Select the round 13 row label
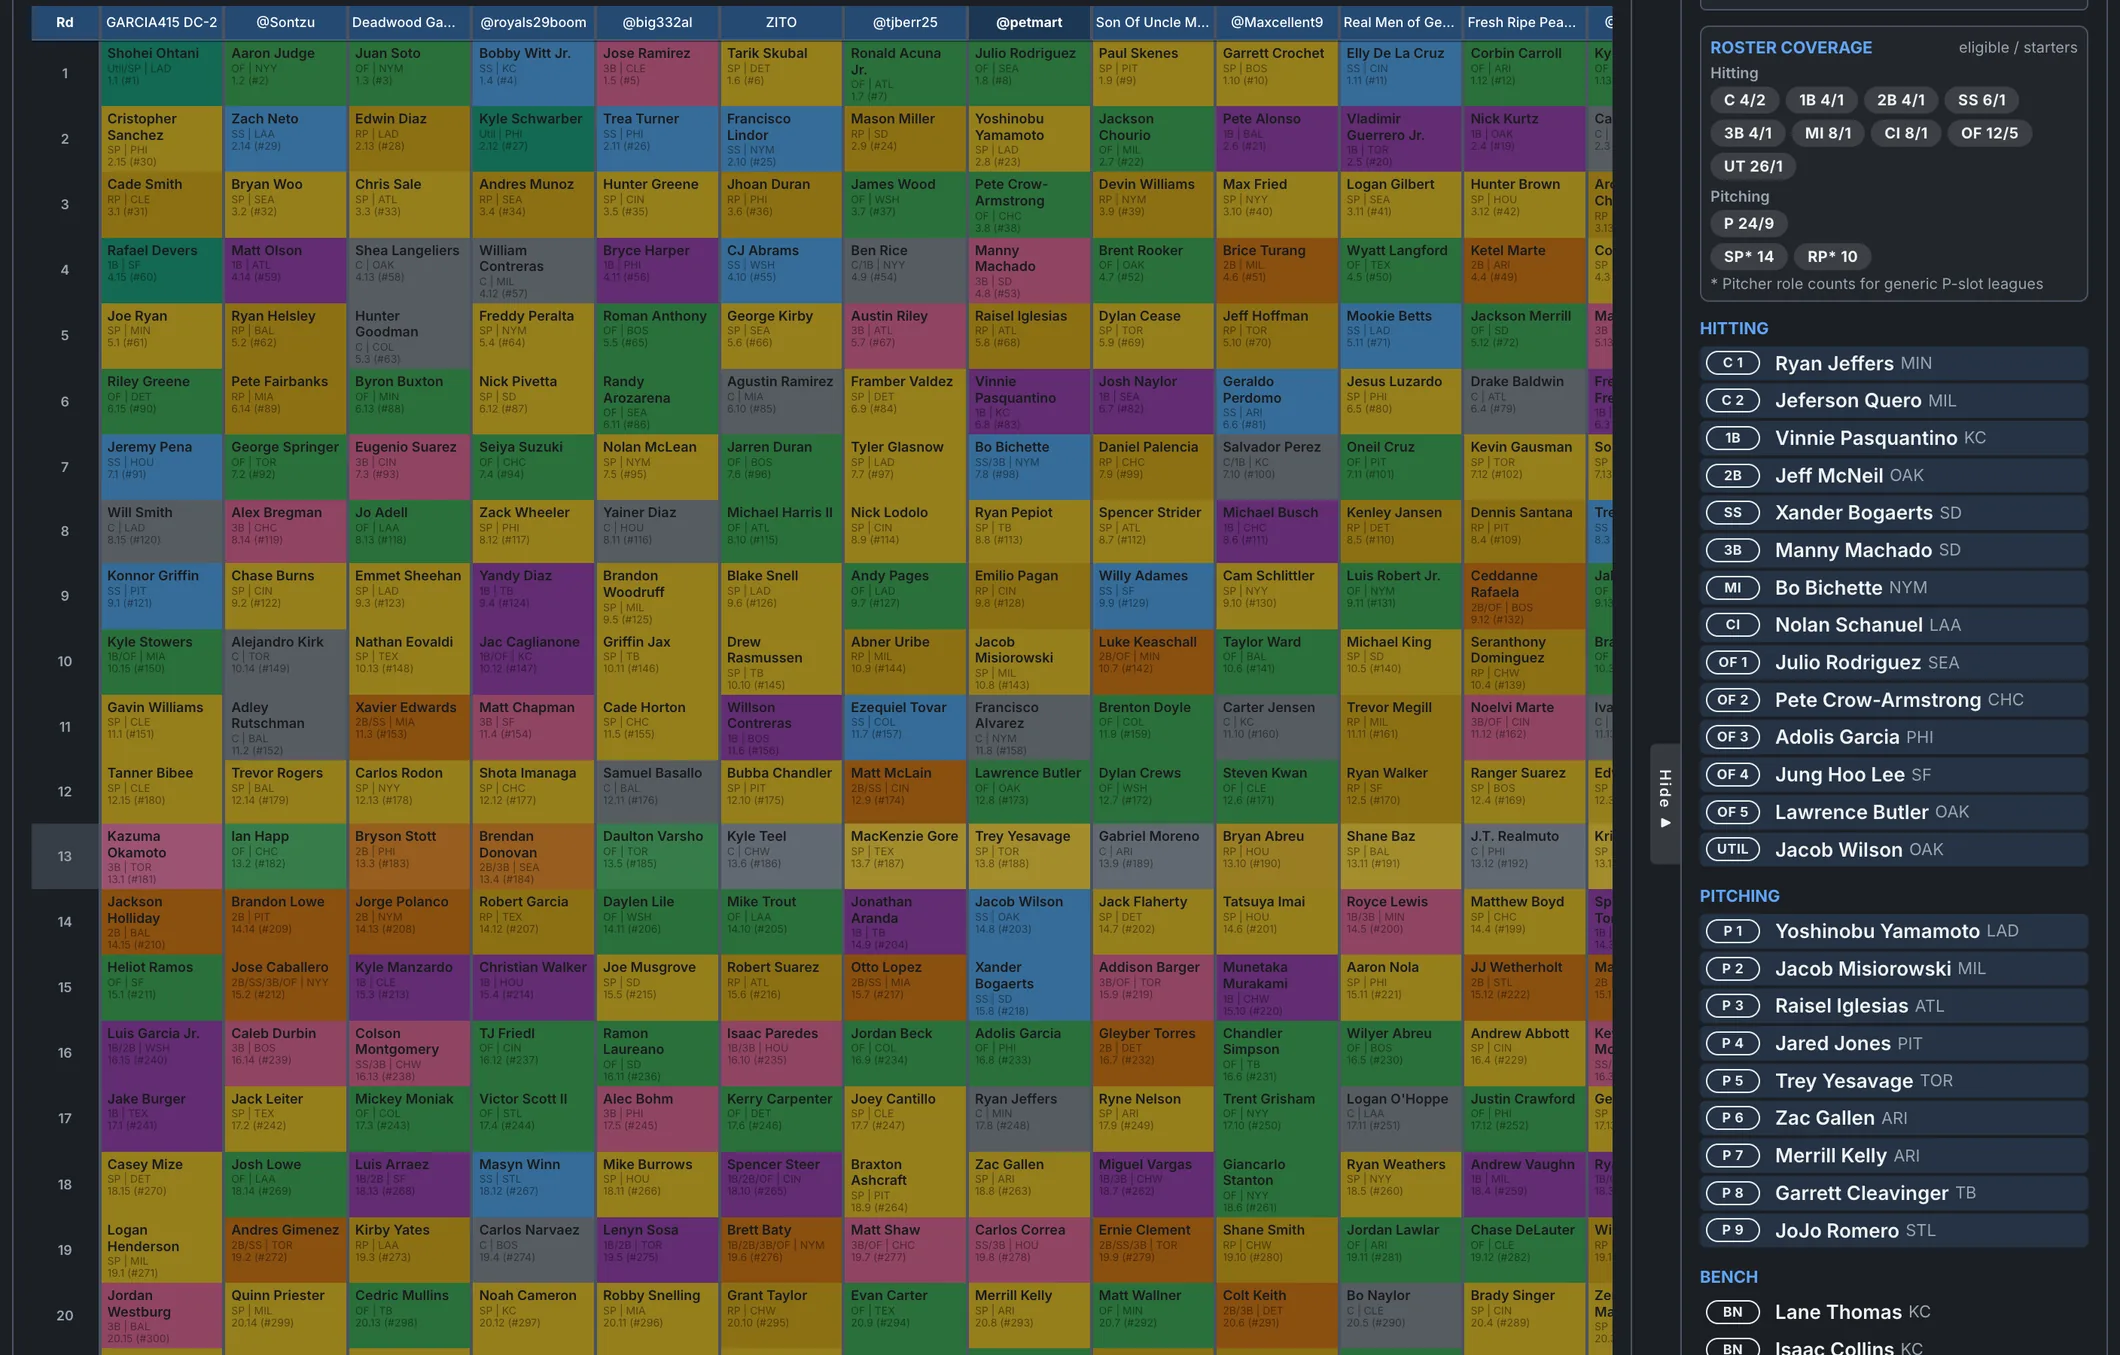The image size is (2120, 1355). click(x=65, y=856)
